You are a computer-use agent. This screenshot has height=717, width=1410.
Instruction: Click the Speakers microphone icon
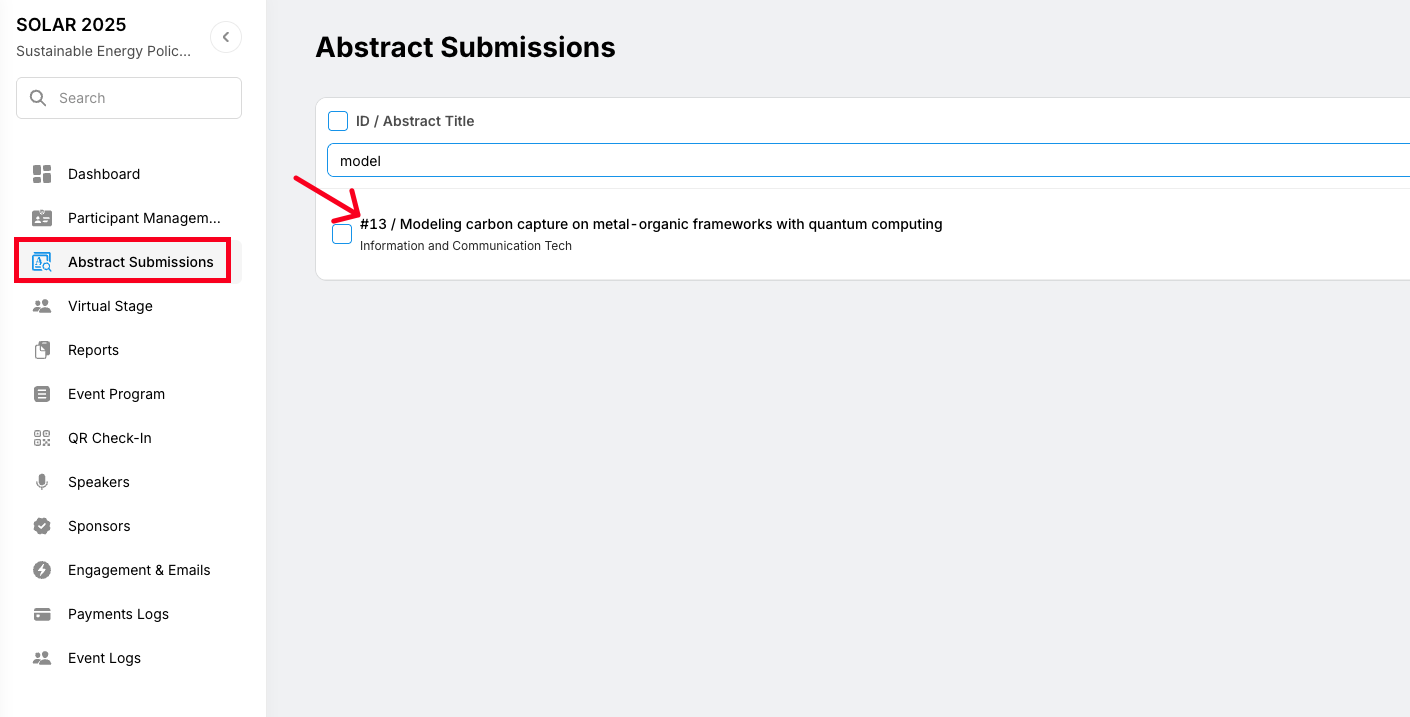tap(42, 482)
